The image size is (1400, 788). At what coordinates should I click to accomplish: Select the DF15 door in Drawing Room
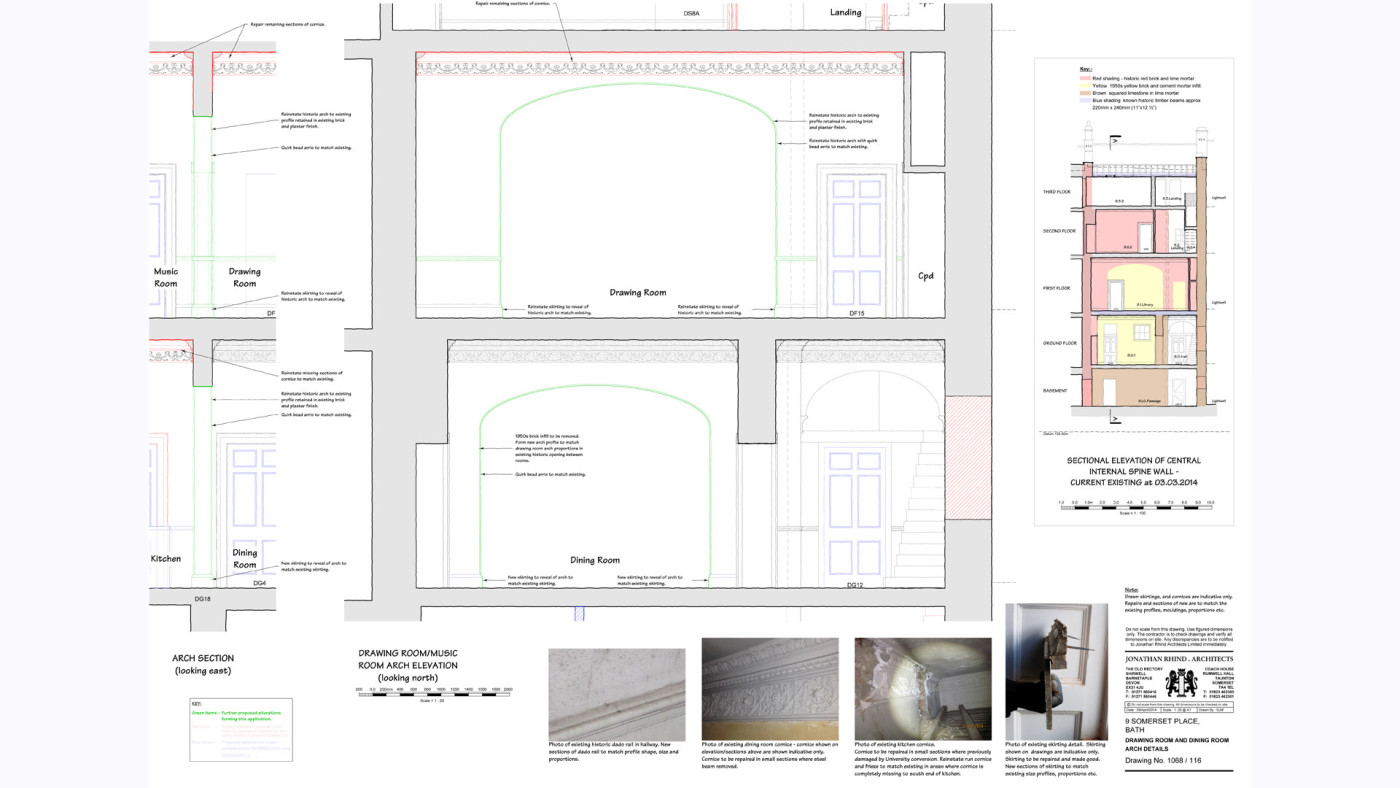(857, 241)
